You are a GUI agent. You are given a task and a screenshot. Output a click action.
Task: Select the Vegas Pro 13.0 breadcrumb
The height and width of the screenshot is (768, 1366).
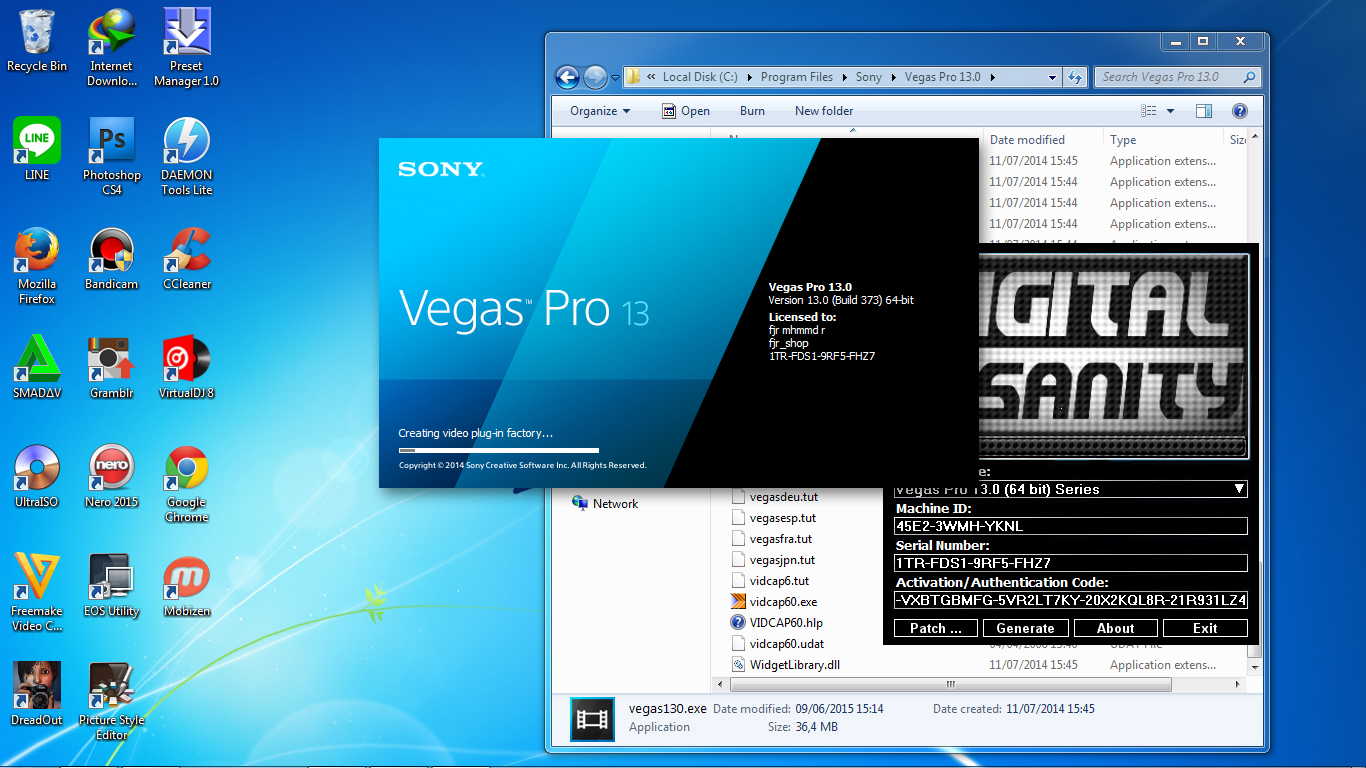coord(943,77)
